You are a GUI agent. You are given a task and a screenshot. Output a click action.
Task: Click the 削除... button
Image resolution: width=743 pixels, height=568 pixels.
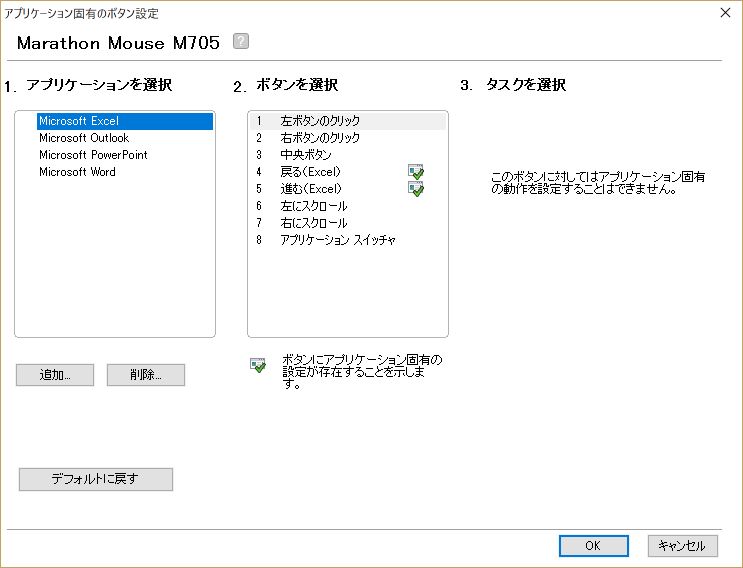(145, 375)
